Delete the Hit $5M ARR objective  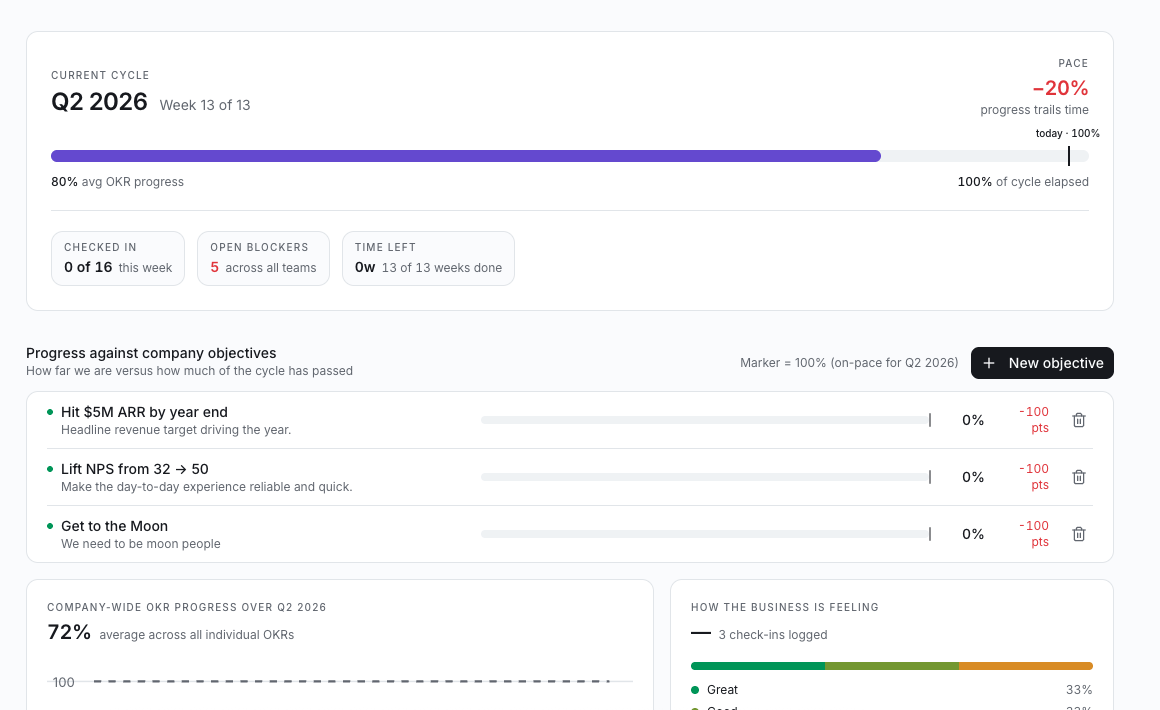click(x=1079, y=420)
